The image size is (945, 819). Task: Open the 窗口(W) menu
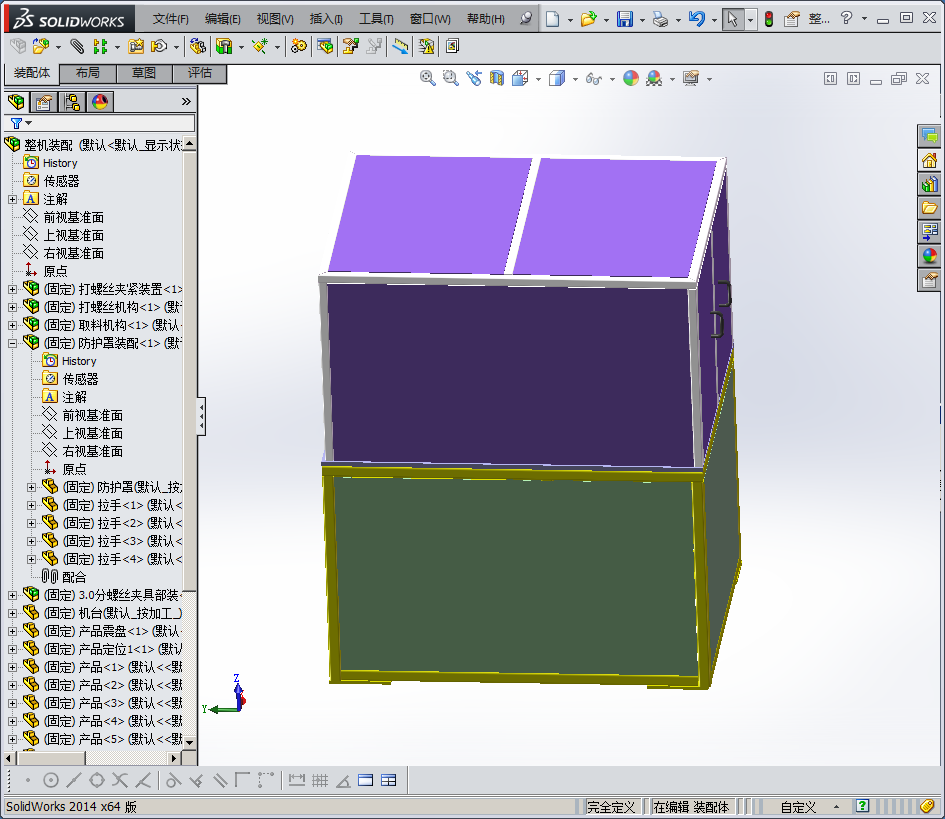coord(430,19)
